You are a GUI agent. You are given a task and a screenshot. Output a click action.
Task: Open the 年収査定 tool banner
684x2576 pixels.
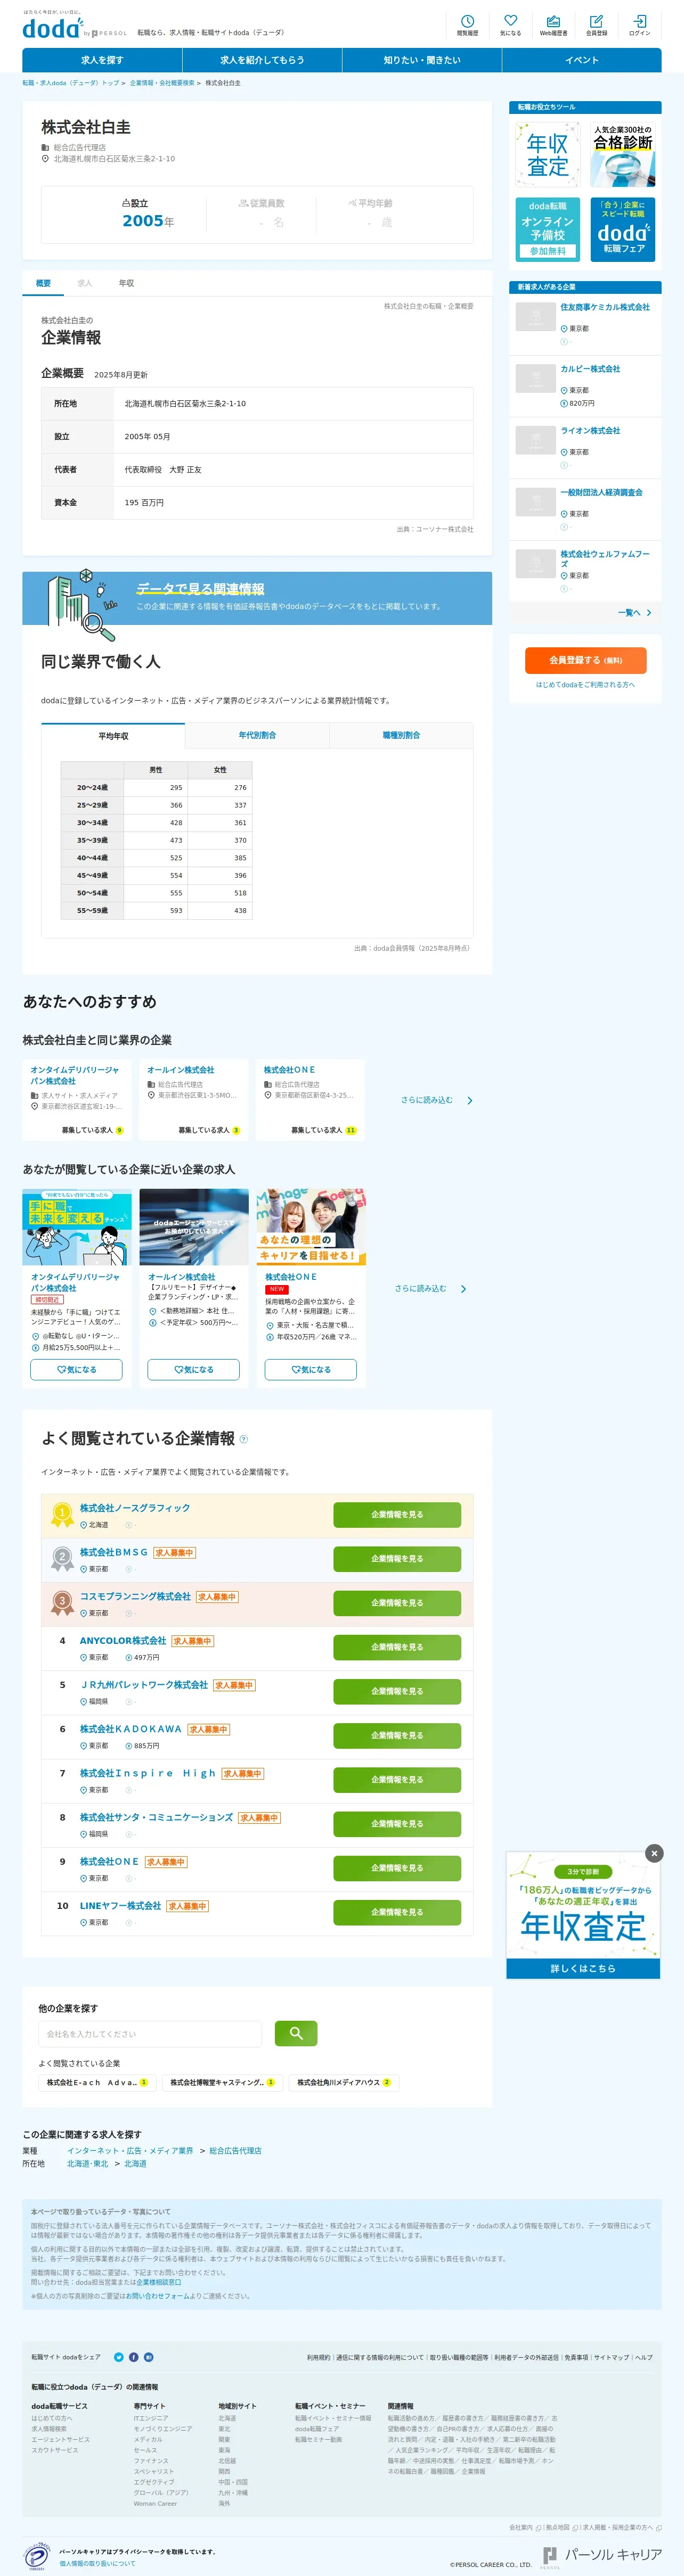click(x=548, y=155)
